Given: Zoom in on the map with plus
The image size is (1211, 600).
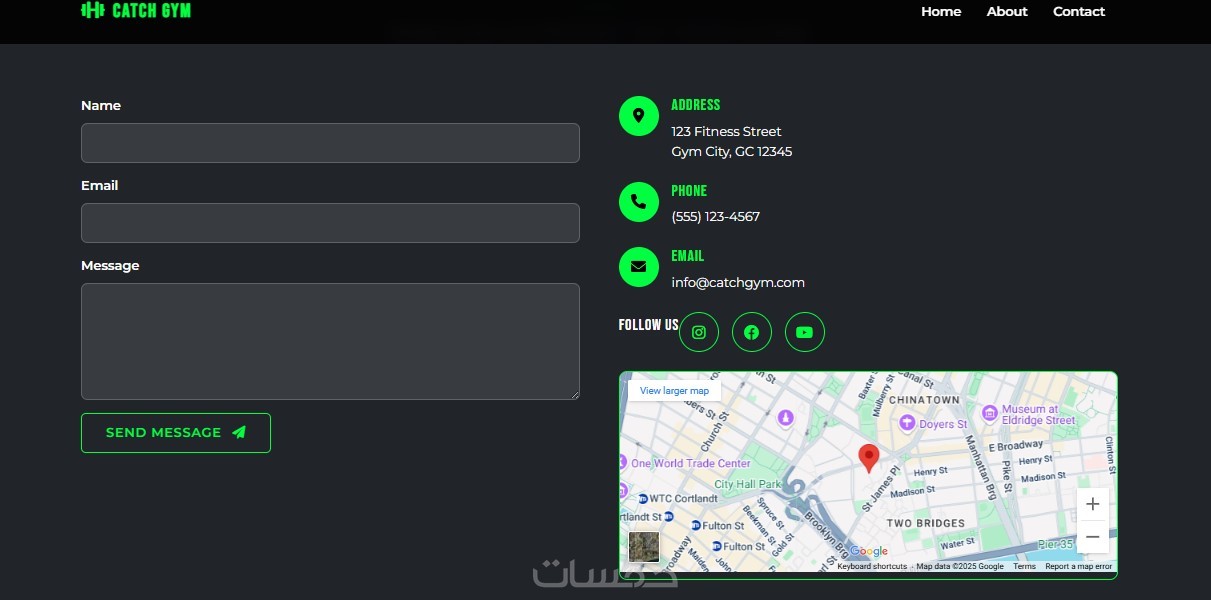Looking at the screenshot, I should (1092, 505).
